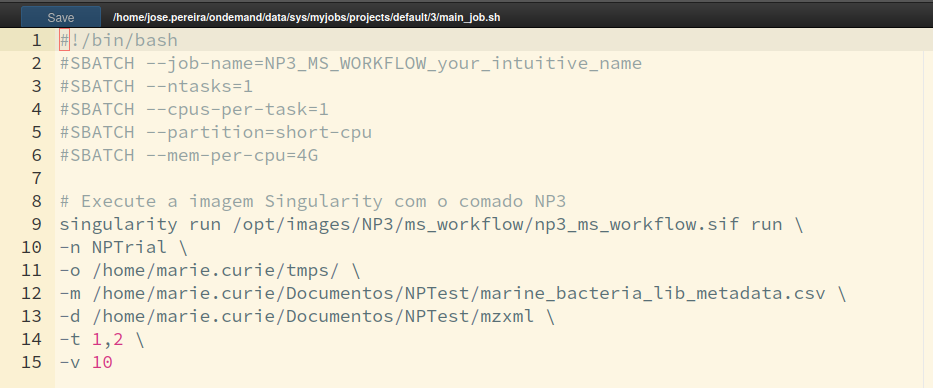Click line number 7 of the empty line
933x388 pixels.
click(x=37, y=178)
